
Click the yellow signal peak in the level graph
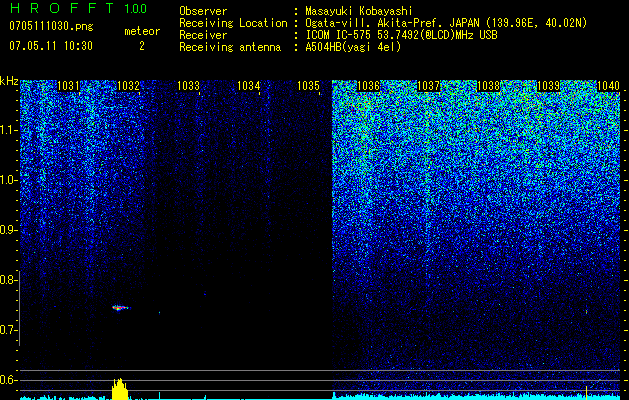click(120, 389)
